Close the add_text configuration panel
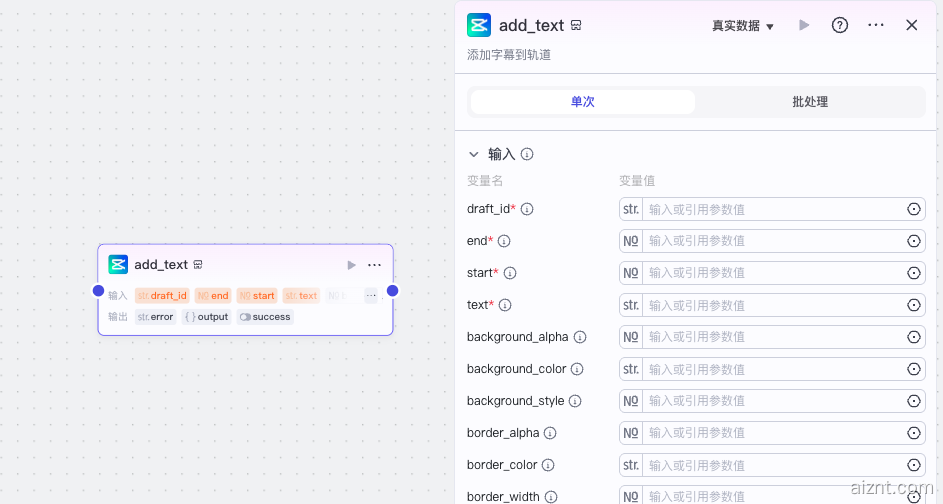 (912, 25)
